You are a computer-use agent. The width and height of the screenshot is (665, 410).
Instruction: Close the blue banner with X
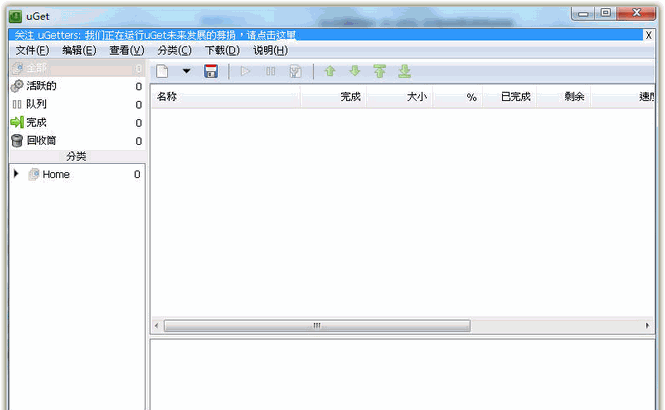tap(648, 35)
